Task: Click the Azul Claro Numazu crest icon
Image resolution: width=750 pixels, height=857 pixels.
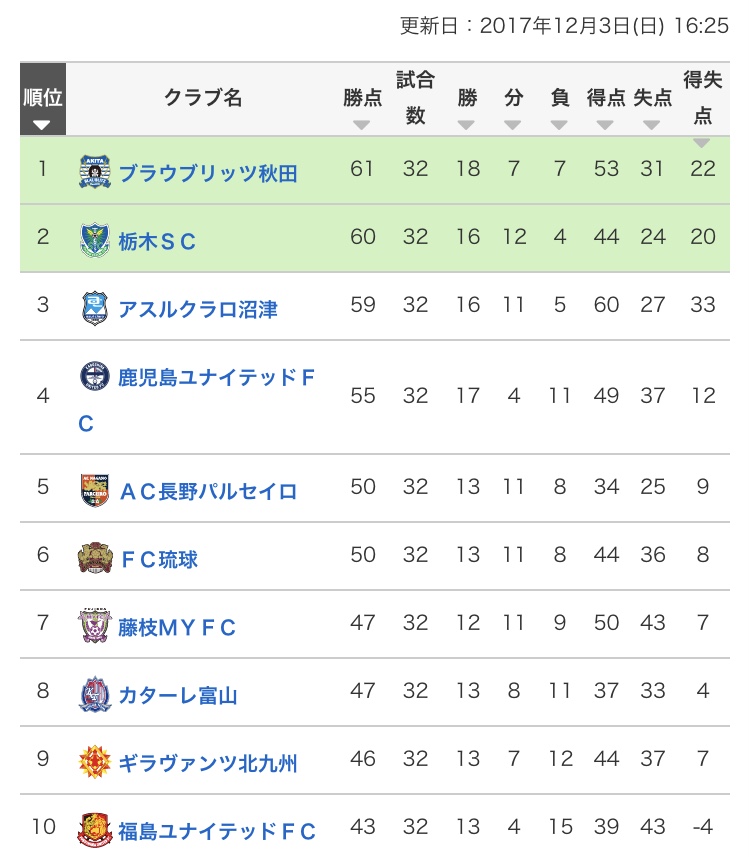Action: [95, 308]
